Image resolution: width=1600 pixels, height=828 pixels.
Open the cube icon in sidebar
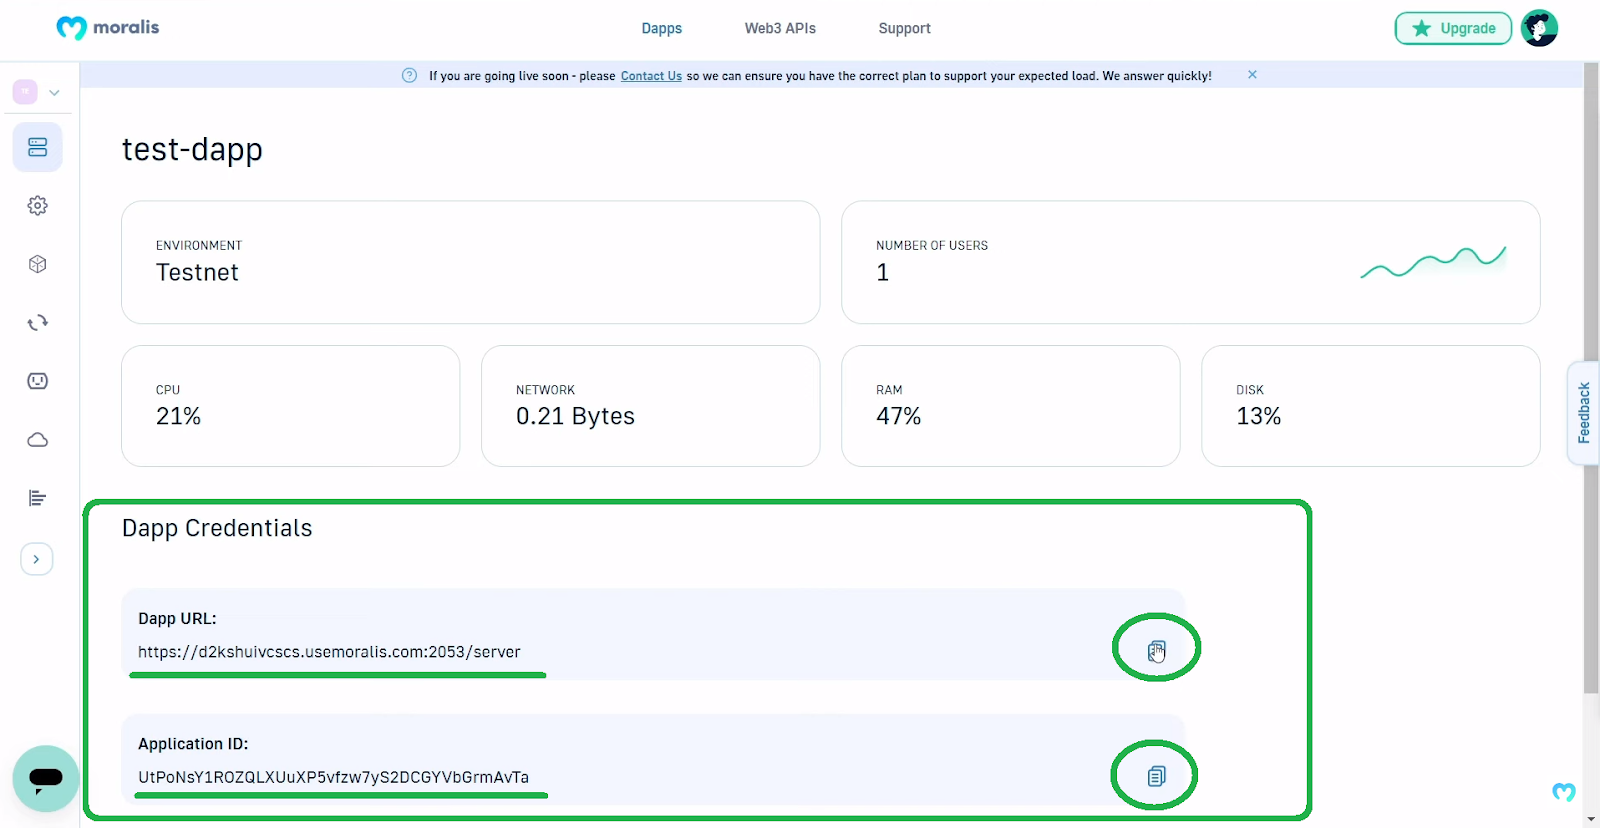click(38, 264)
